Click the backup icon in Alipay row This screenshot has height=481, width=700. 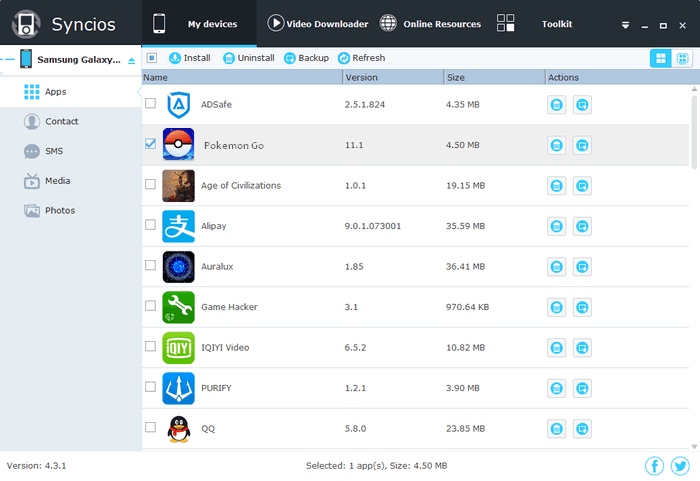pos(582,226)
